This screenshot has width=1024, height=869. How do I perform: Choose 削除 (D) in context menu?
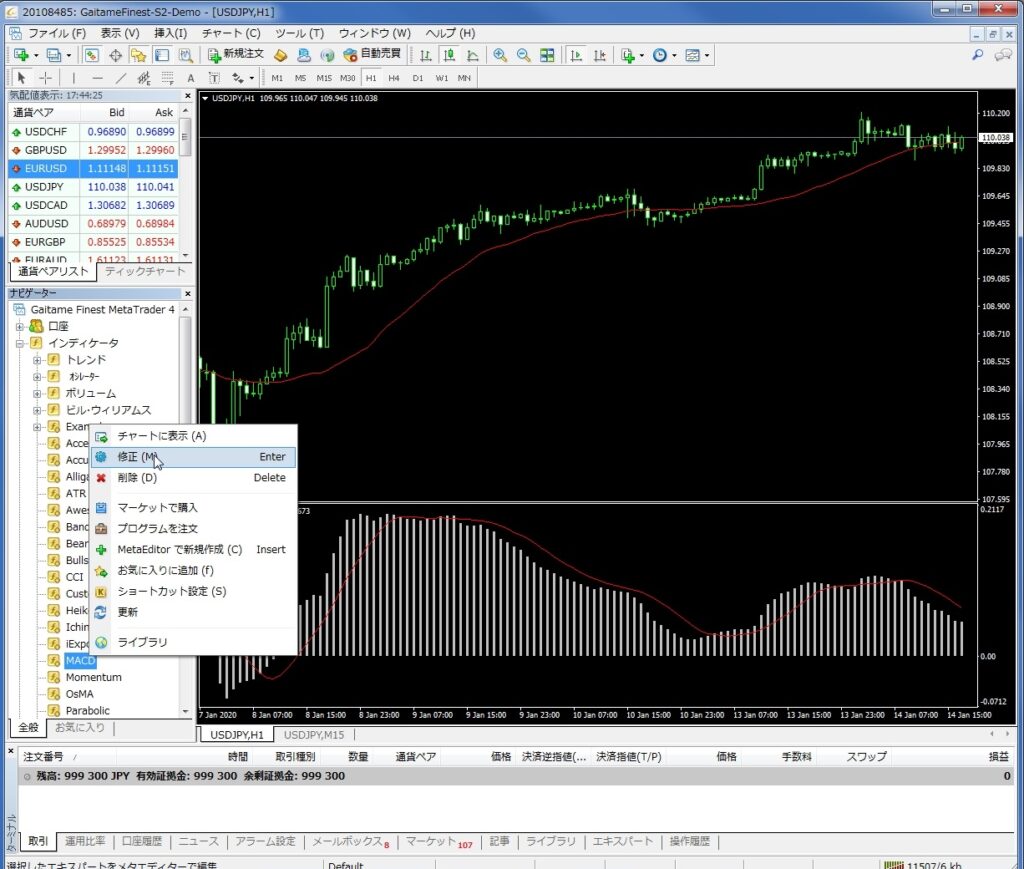tap(193, 478)
